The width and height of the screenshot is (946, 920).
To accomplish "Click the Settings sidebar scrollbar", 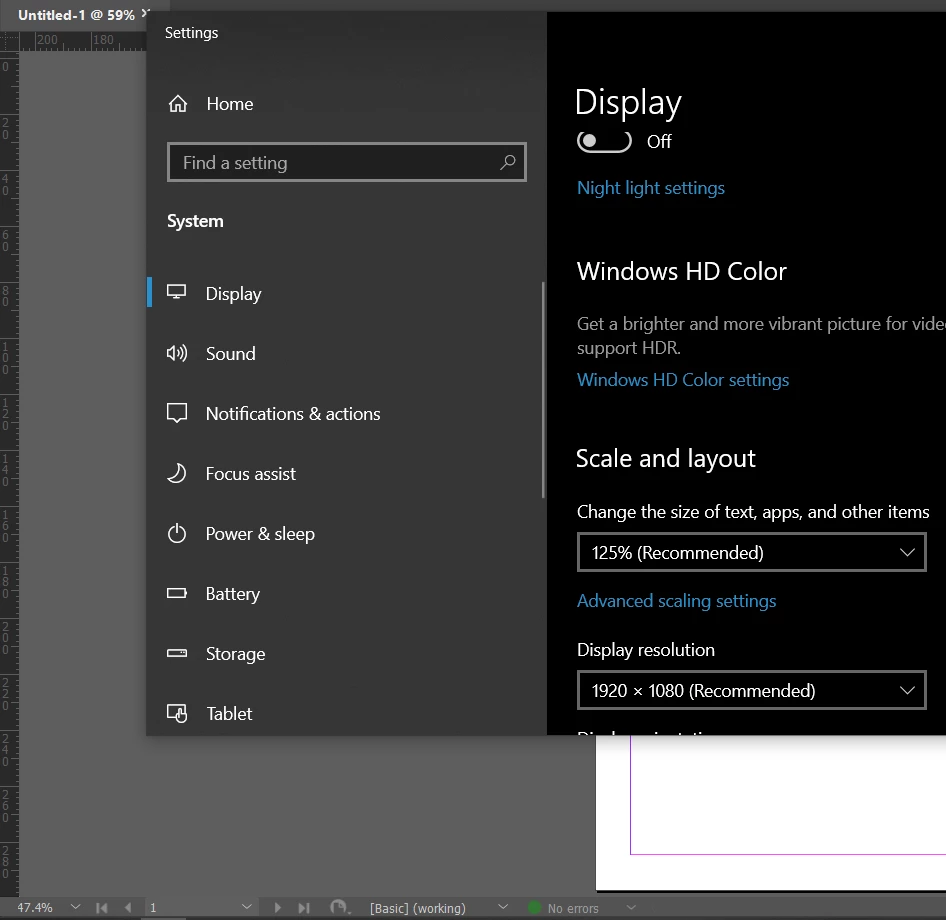I will click(543, 390).
